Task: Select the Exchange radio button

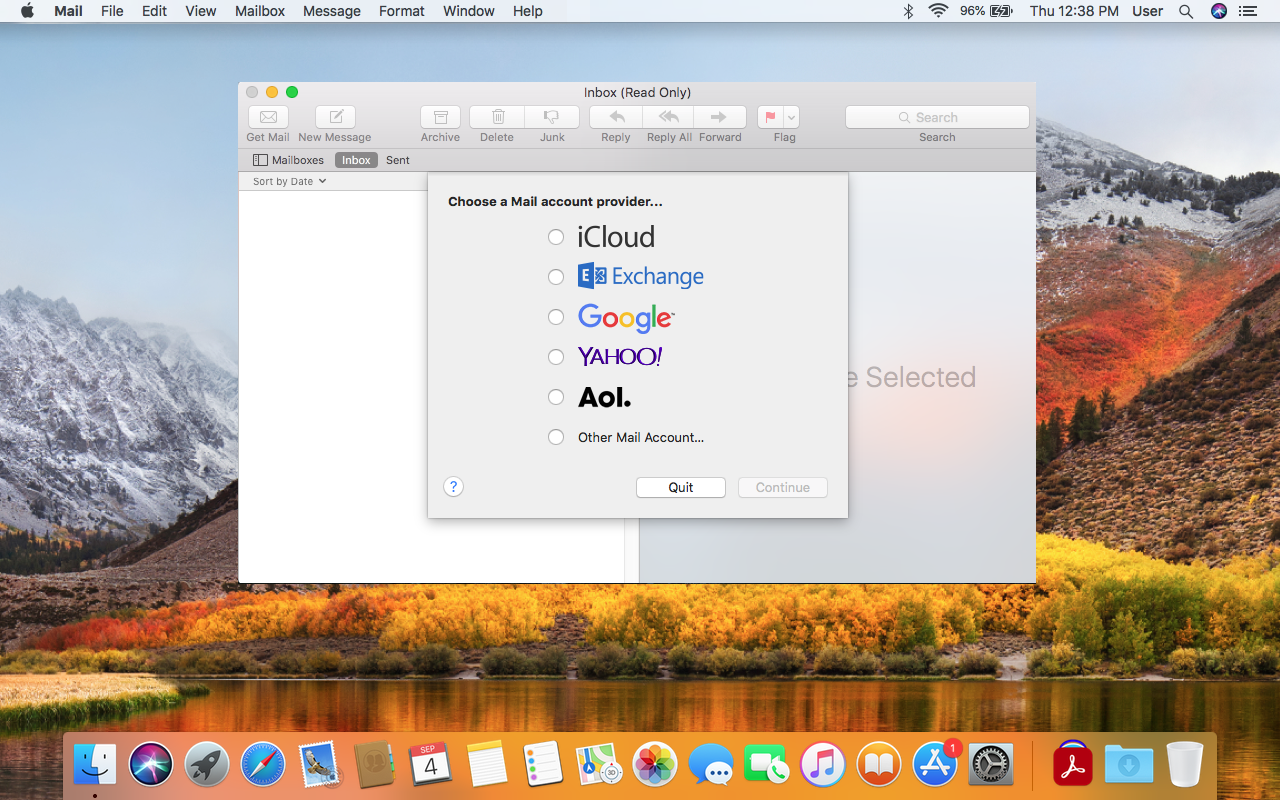Action: point(556,277)
